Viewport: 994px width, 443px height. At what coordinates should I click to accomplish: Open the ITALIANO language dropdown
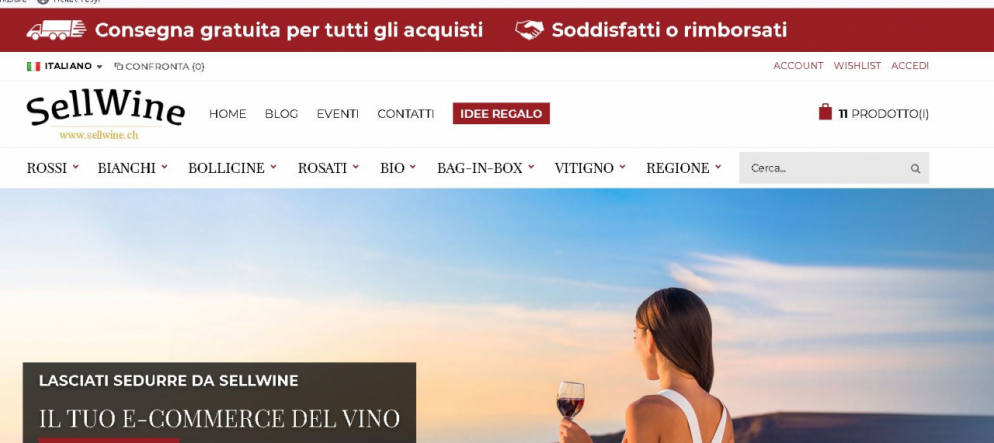[x=65, y=67]
